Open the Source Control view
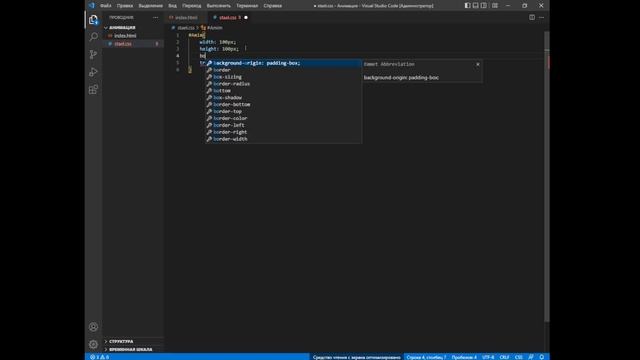640x360 pixels. click(93, 54)
